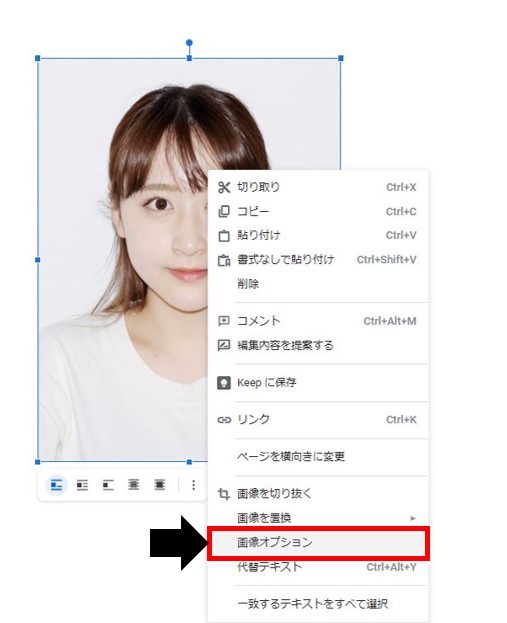Choose the wrap text alignment icon
This screenshot has height=623, width=507.
[x=82, y=485]
